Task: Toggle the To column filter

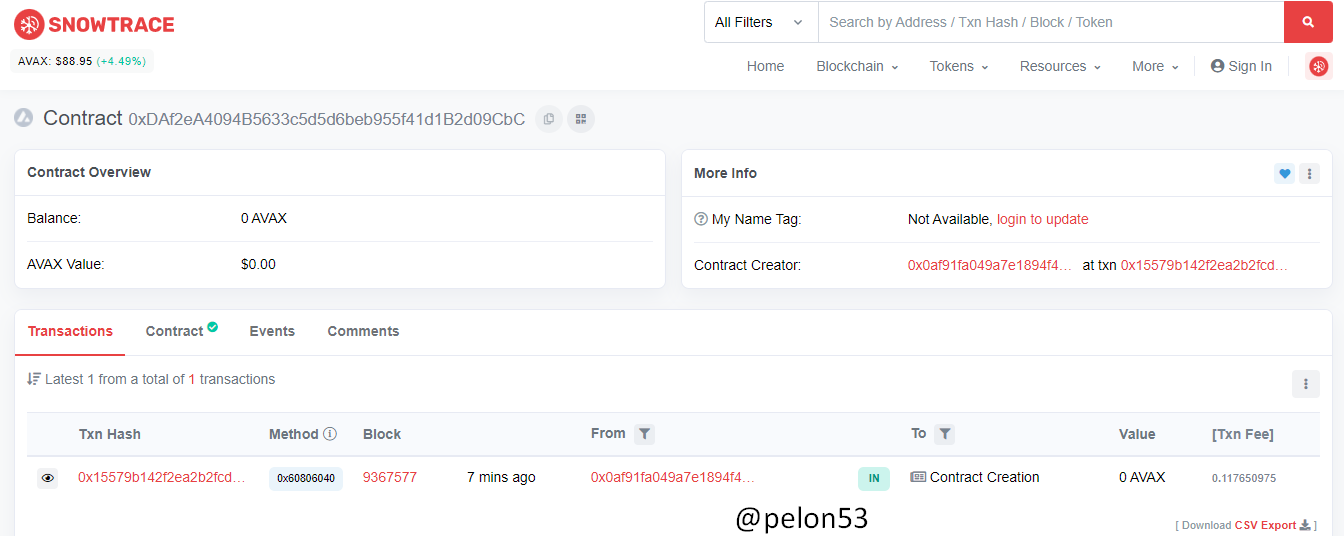Action: click(x=945, y=434)
